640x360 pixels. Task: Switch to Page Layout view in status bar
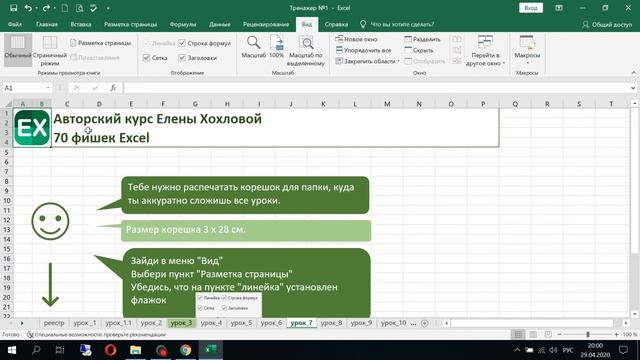[x=533, y=334]
